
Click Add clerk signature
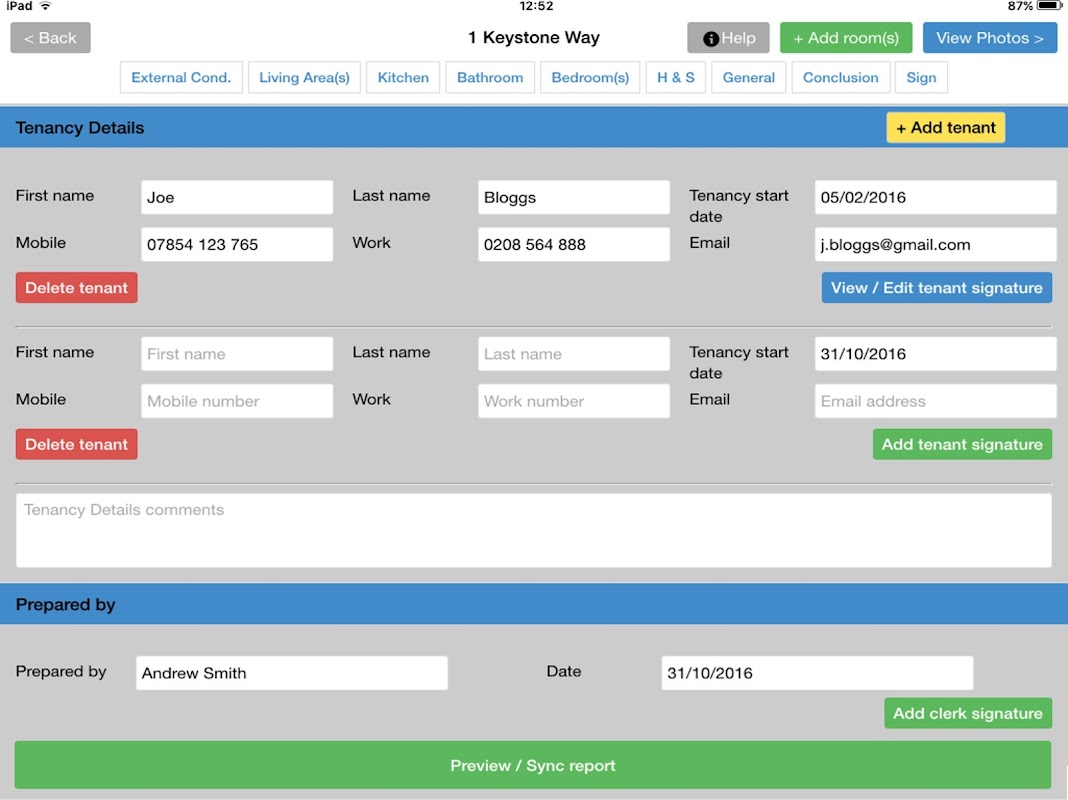tap(968, 714)
